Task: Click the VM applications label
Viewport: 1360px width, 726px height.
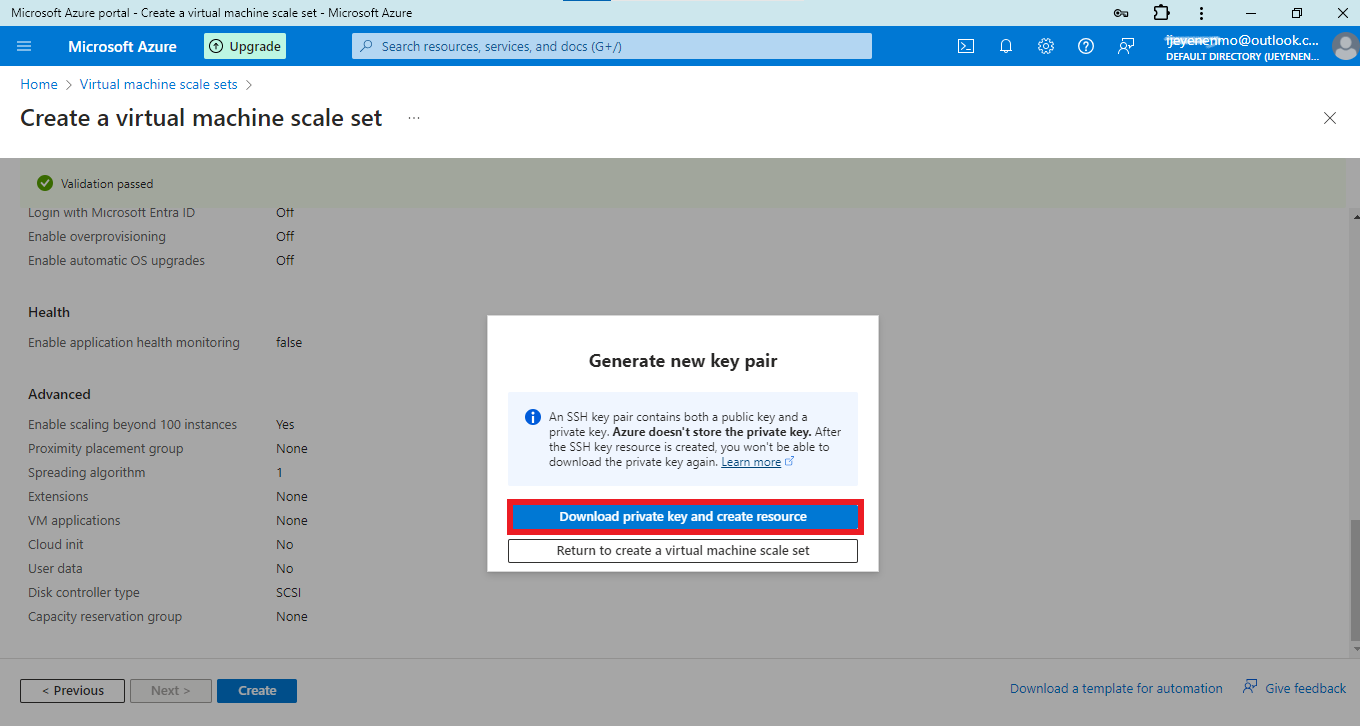Action: pos(74,521)
